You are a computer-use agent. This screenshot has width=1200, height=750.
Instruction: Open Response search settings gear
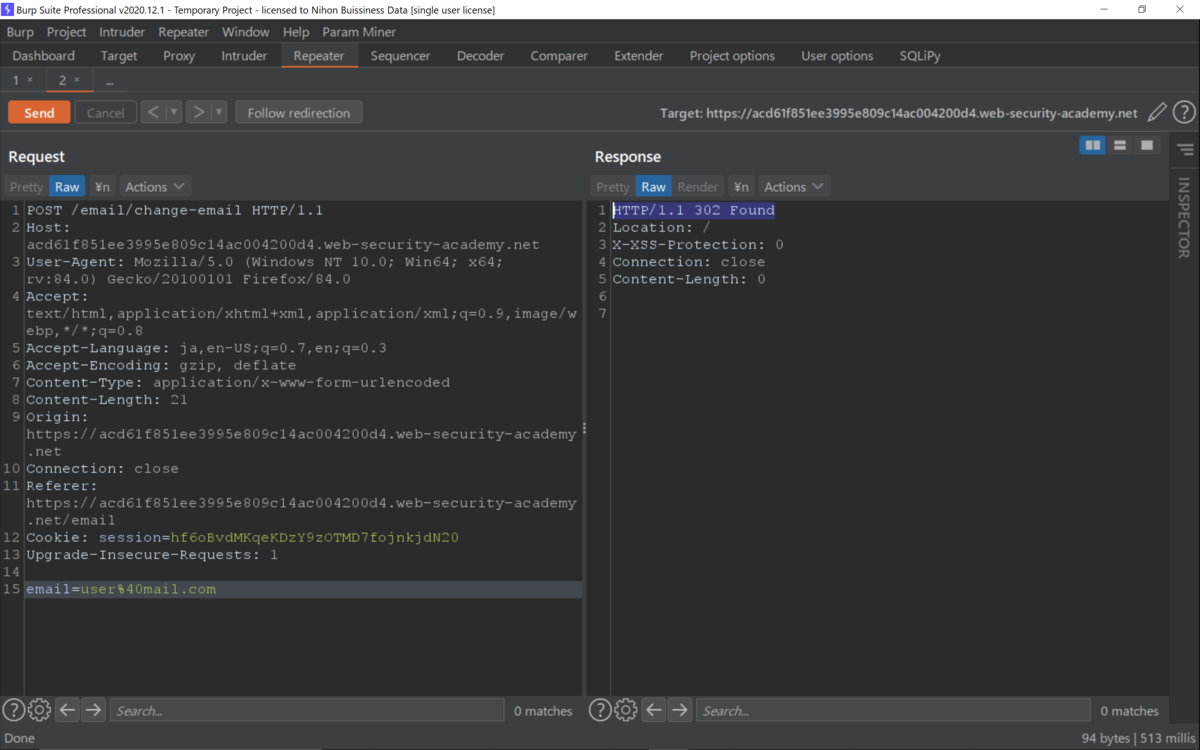pyautogui.click(x=625, y=710)
